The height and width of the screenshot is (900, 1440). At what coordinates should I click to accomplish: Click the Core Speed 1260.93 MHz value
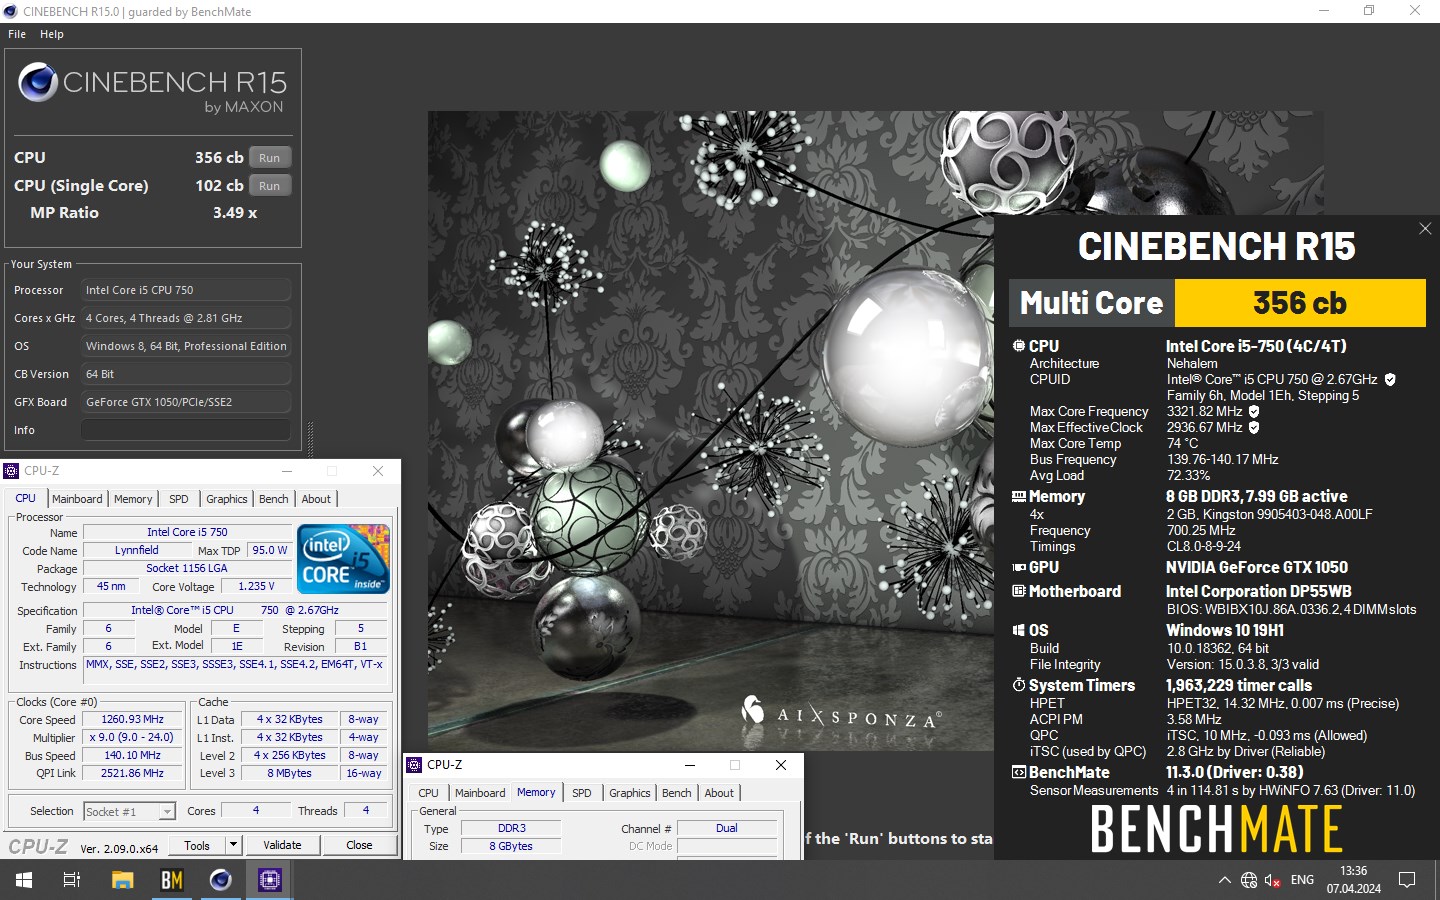click(x=132, y=719)
